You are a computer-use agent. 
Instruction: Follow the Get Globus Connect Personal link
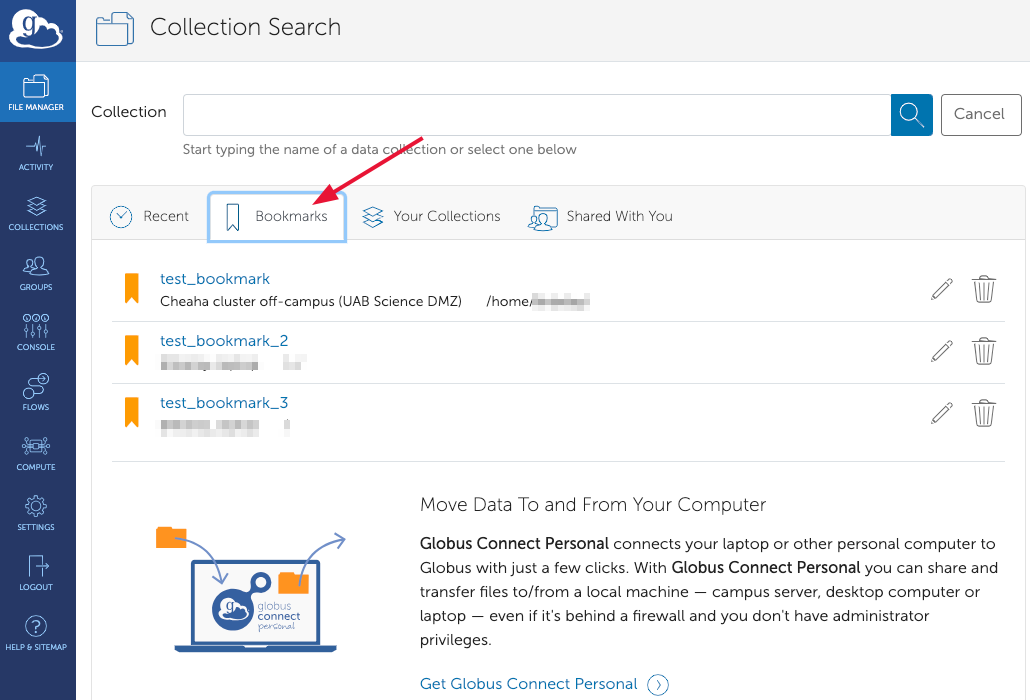[528, 684]
